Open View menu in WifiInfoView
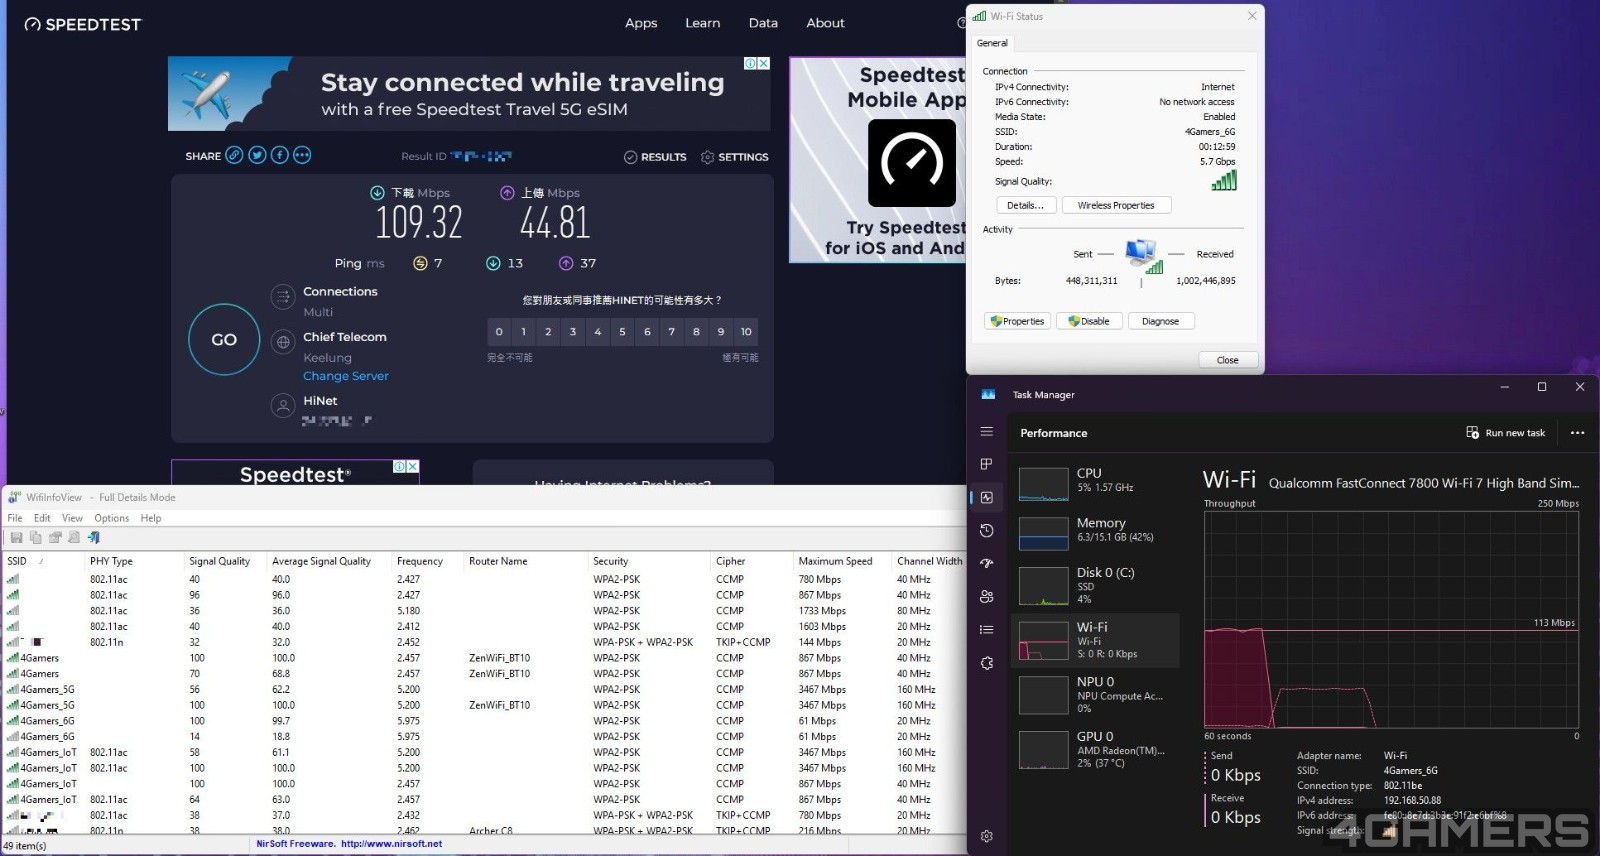The width and height of the screenshot is (1600, 856). point(72,518)
